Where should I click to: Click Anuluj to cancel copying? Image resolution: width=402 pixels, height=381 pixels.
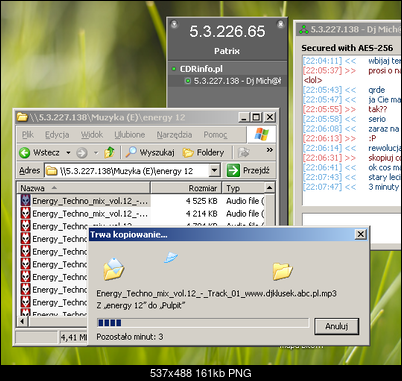[336, 326]
